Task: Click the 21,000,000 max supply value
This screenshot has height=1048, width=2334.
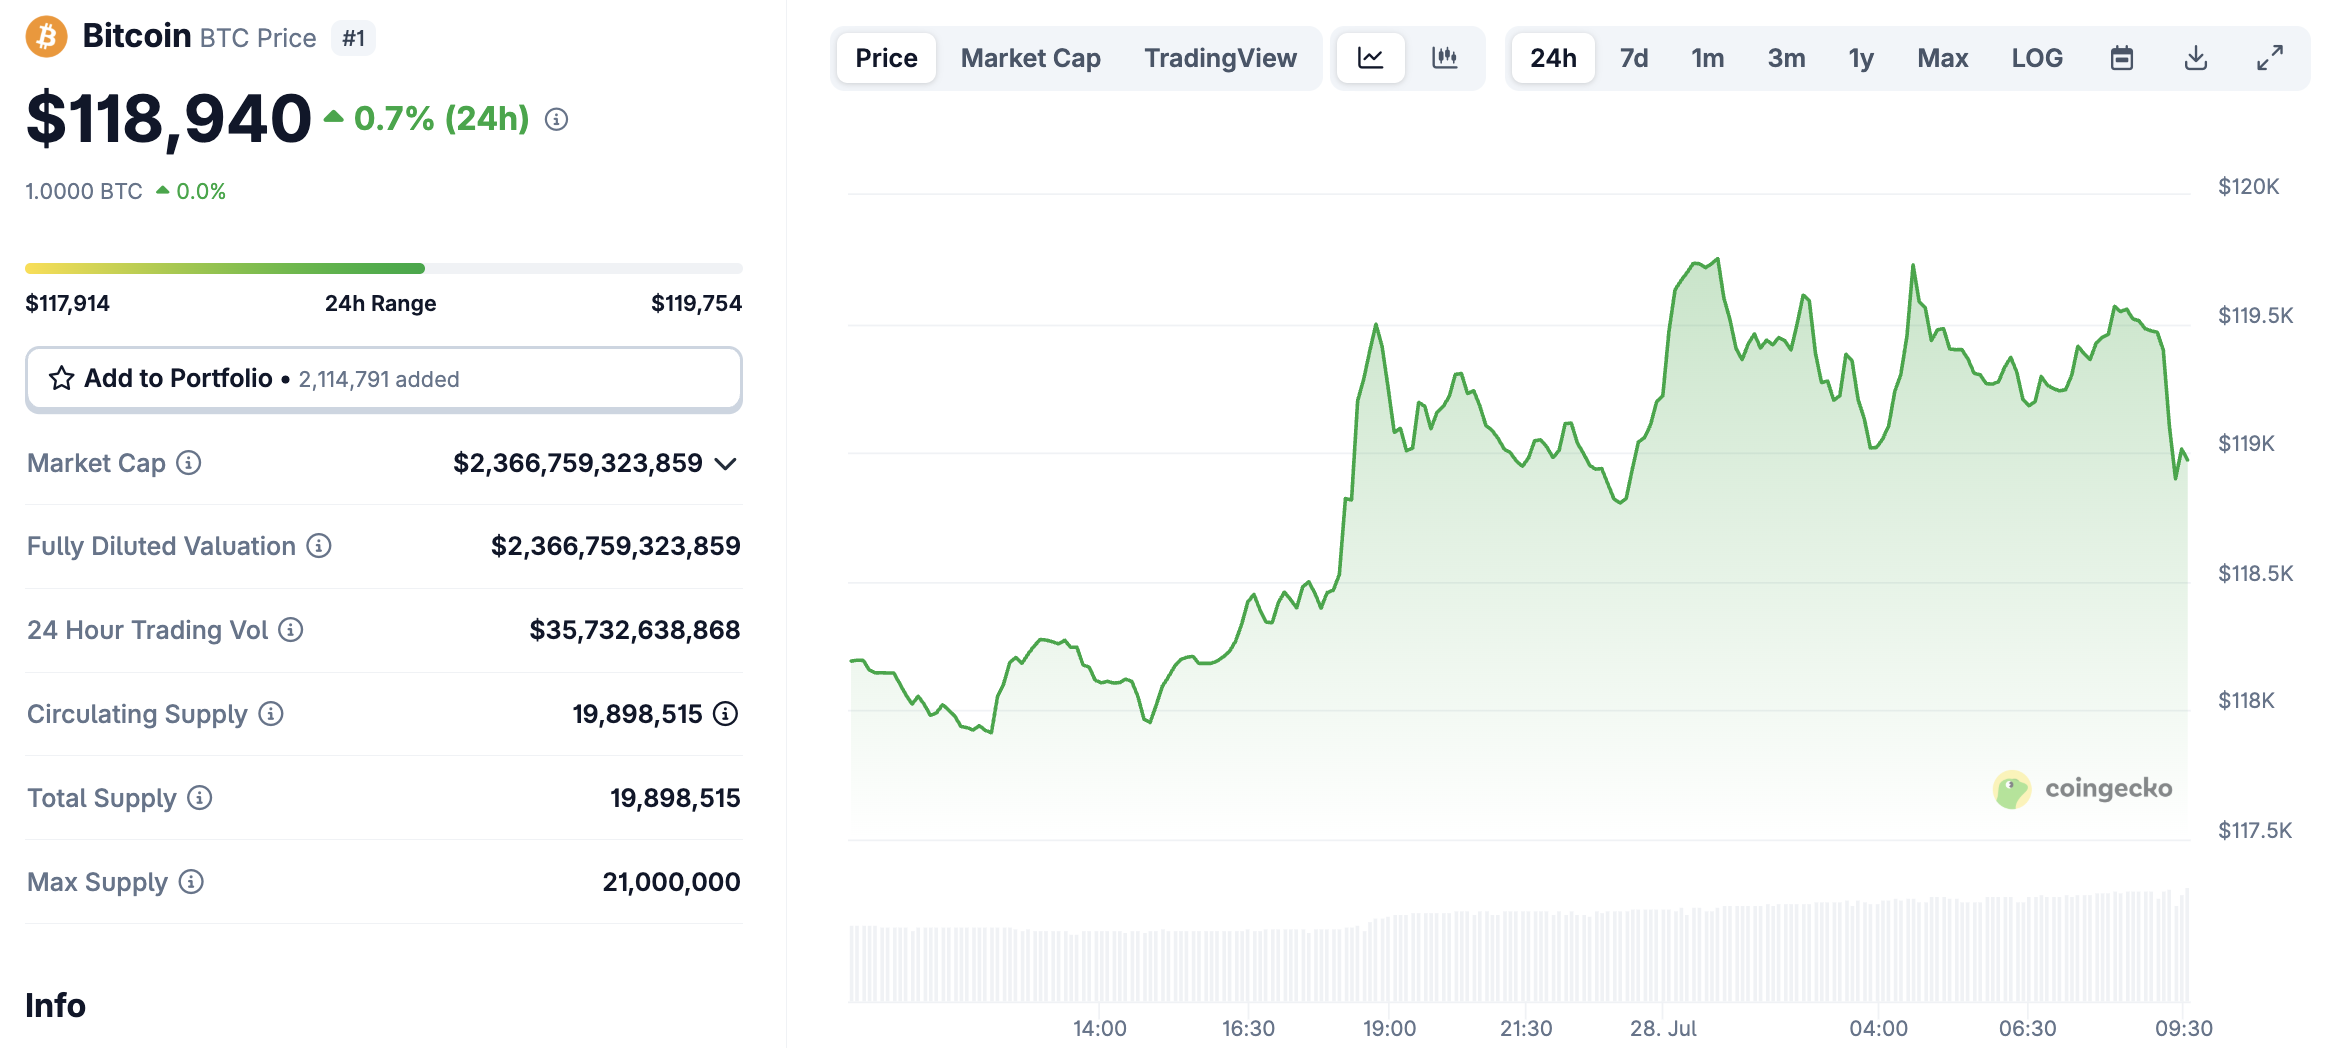Action: (671, 882)
